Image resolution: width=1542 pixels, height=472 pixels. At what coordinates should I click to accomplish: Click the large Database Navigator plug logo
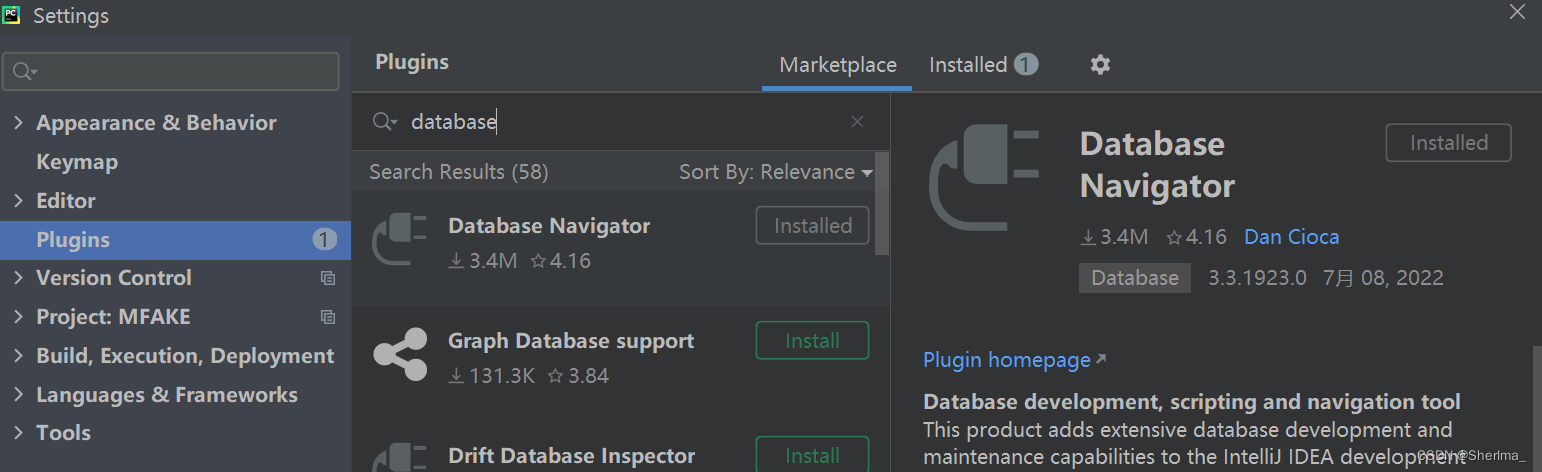(x=984, y=181)
